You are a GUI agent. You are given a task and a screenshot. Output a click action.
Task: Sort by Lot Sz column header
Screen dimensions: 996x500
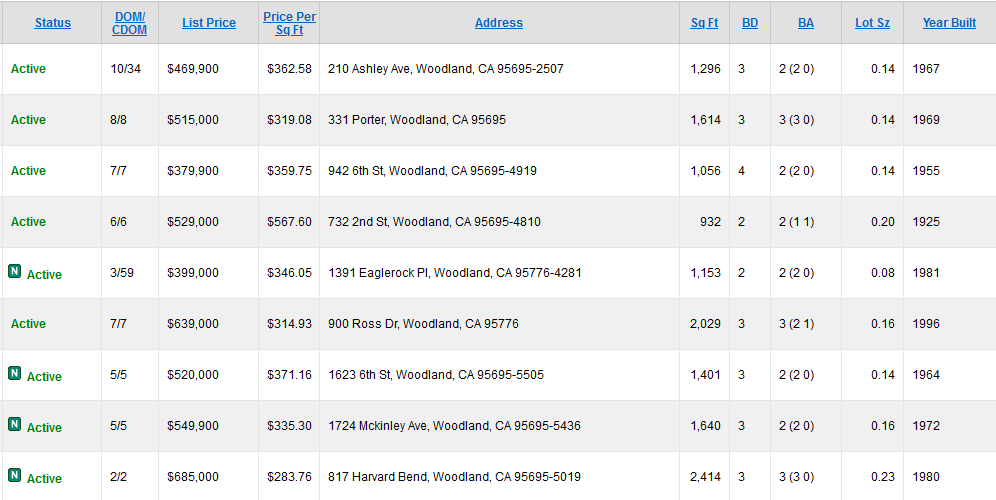873,23
